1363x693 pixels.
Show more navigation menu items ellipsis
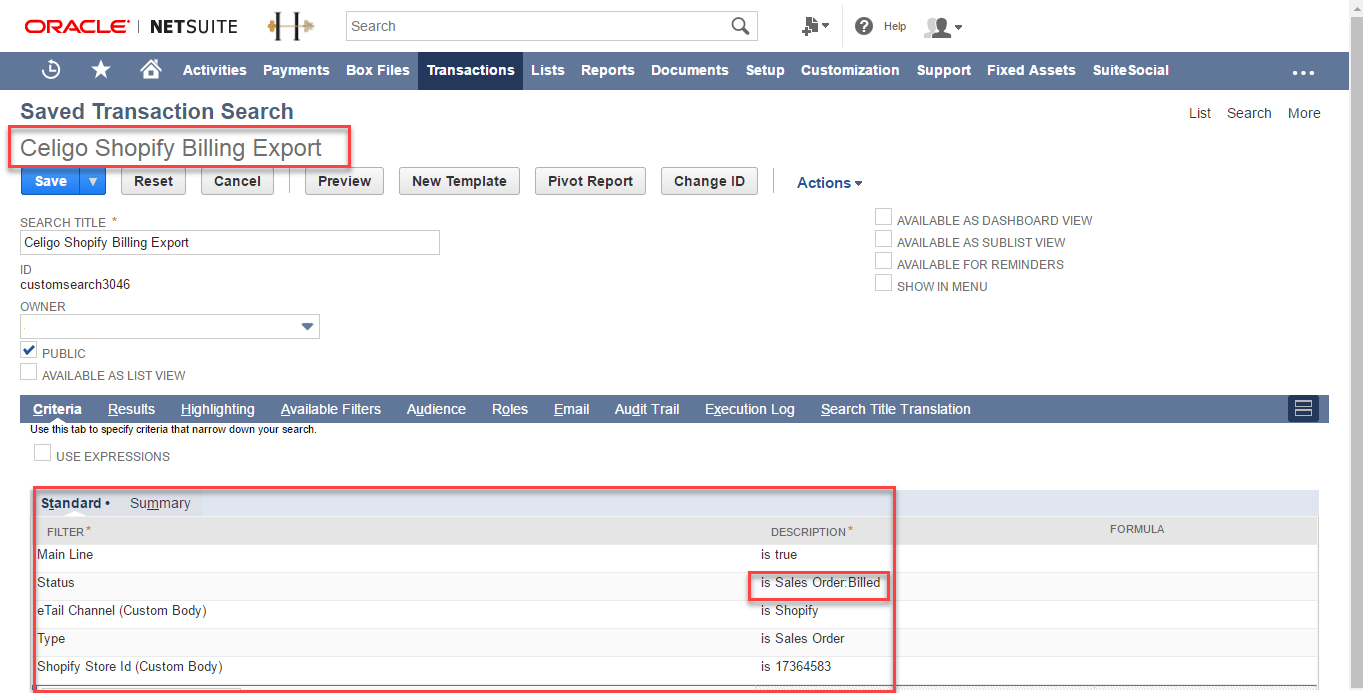click(1303, 71)
